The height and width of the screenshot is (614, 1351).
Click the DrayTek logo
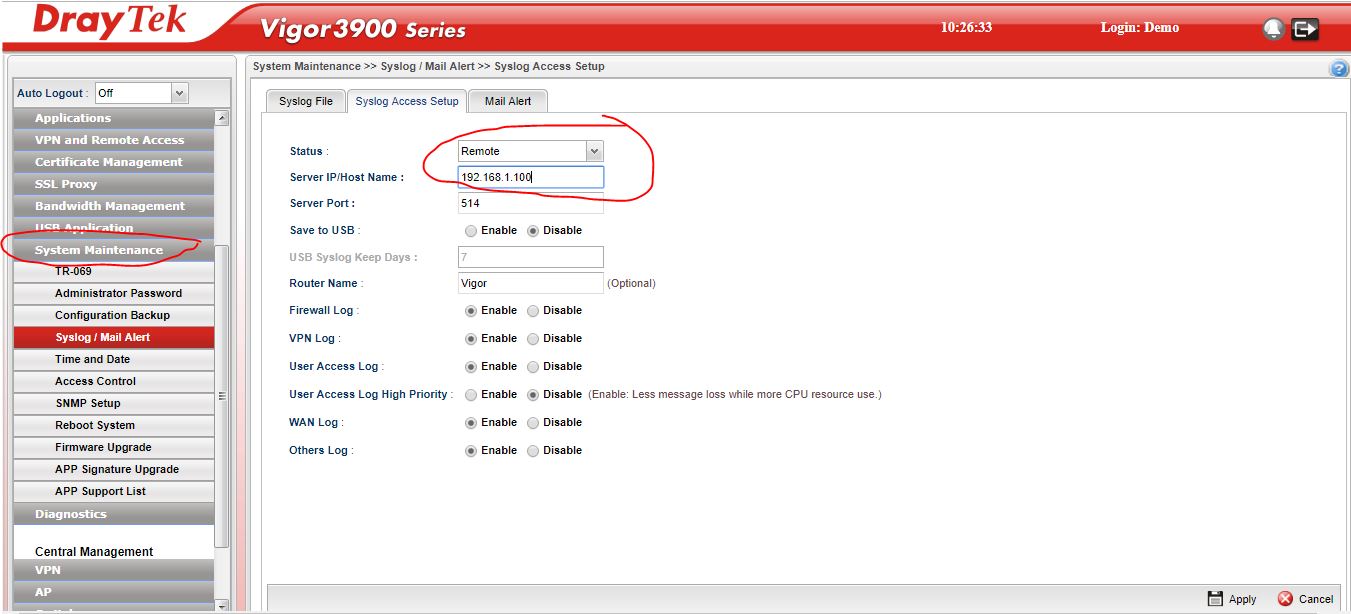click(x=110, y=24)
